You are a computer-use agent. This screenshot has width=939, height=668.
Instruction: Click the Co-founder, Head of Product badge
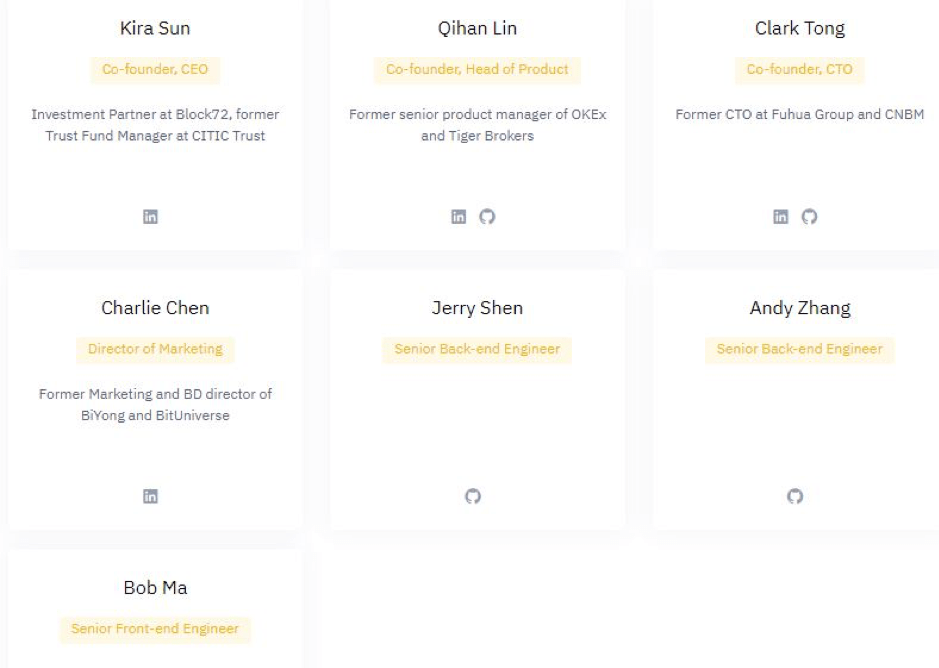[x=477, y=69]
